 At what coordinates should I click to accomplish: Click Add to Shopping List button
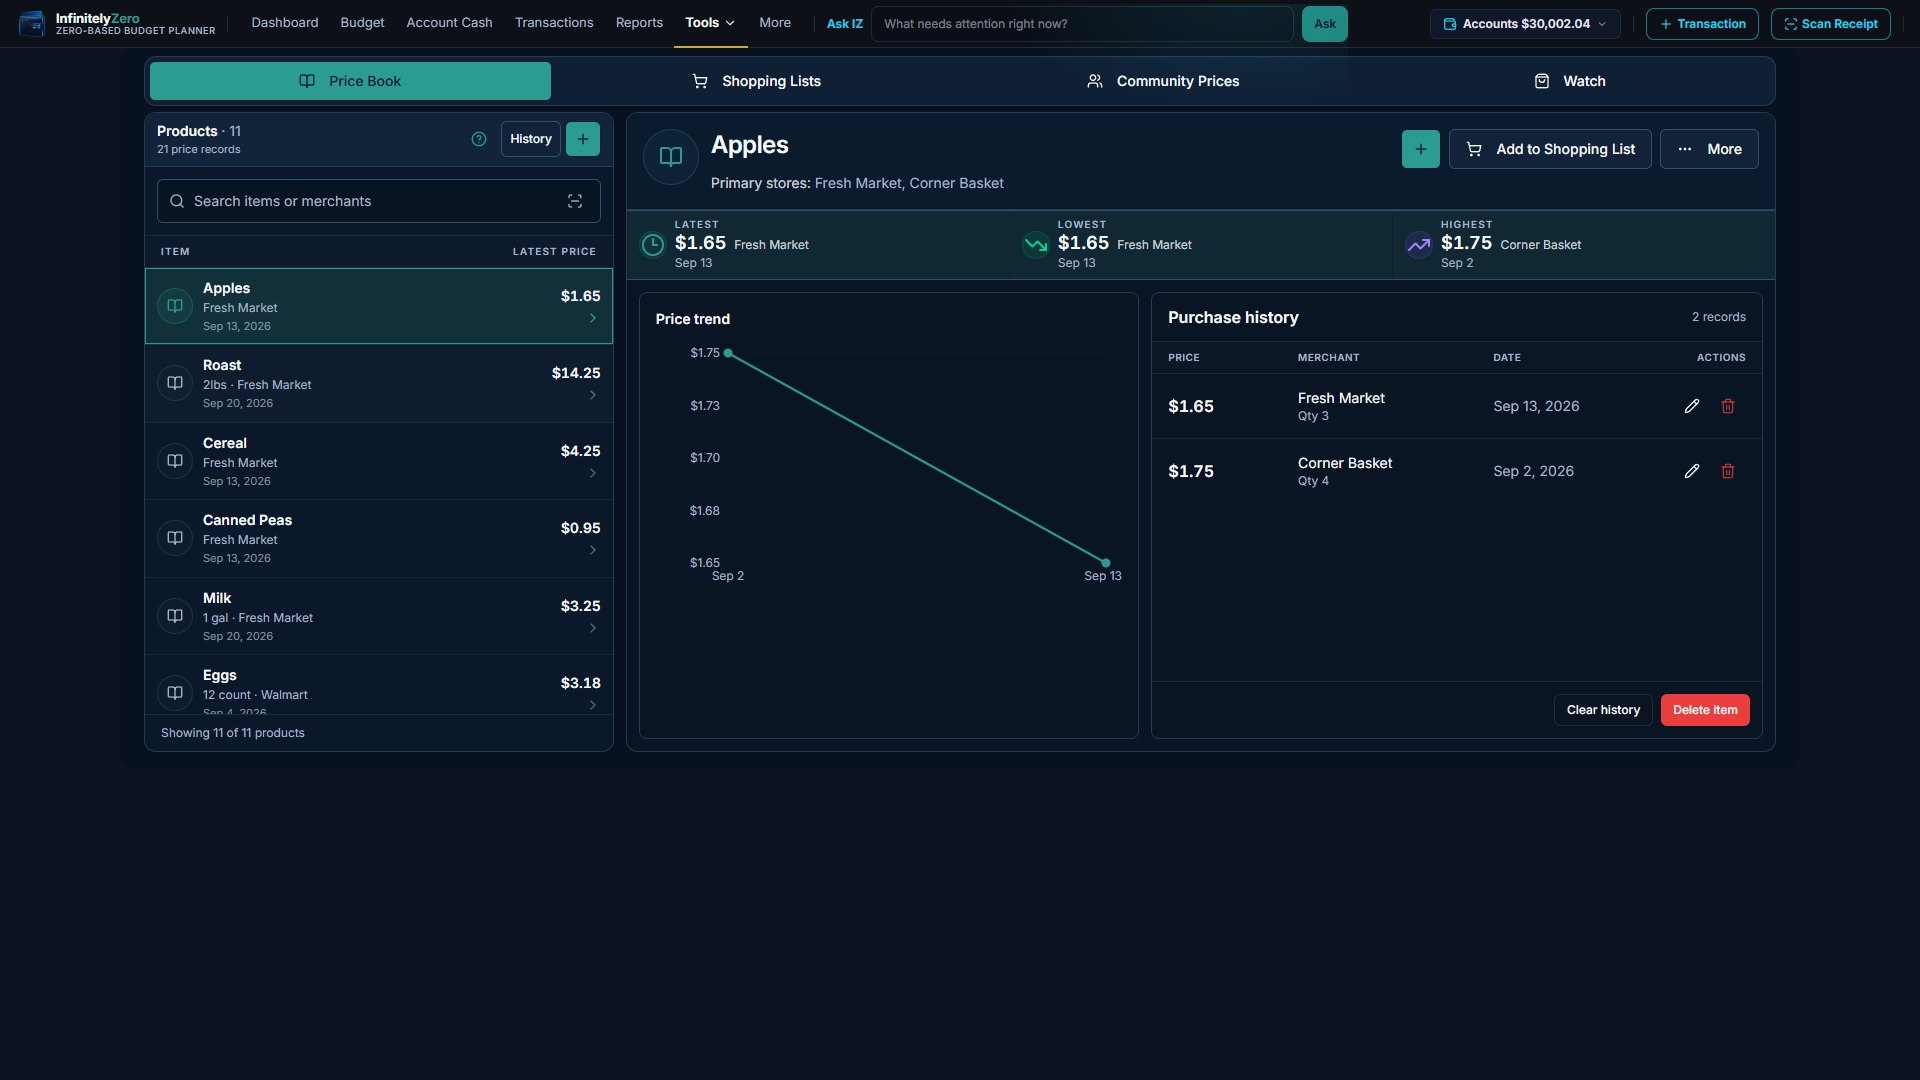click(1550, 149)
